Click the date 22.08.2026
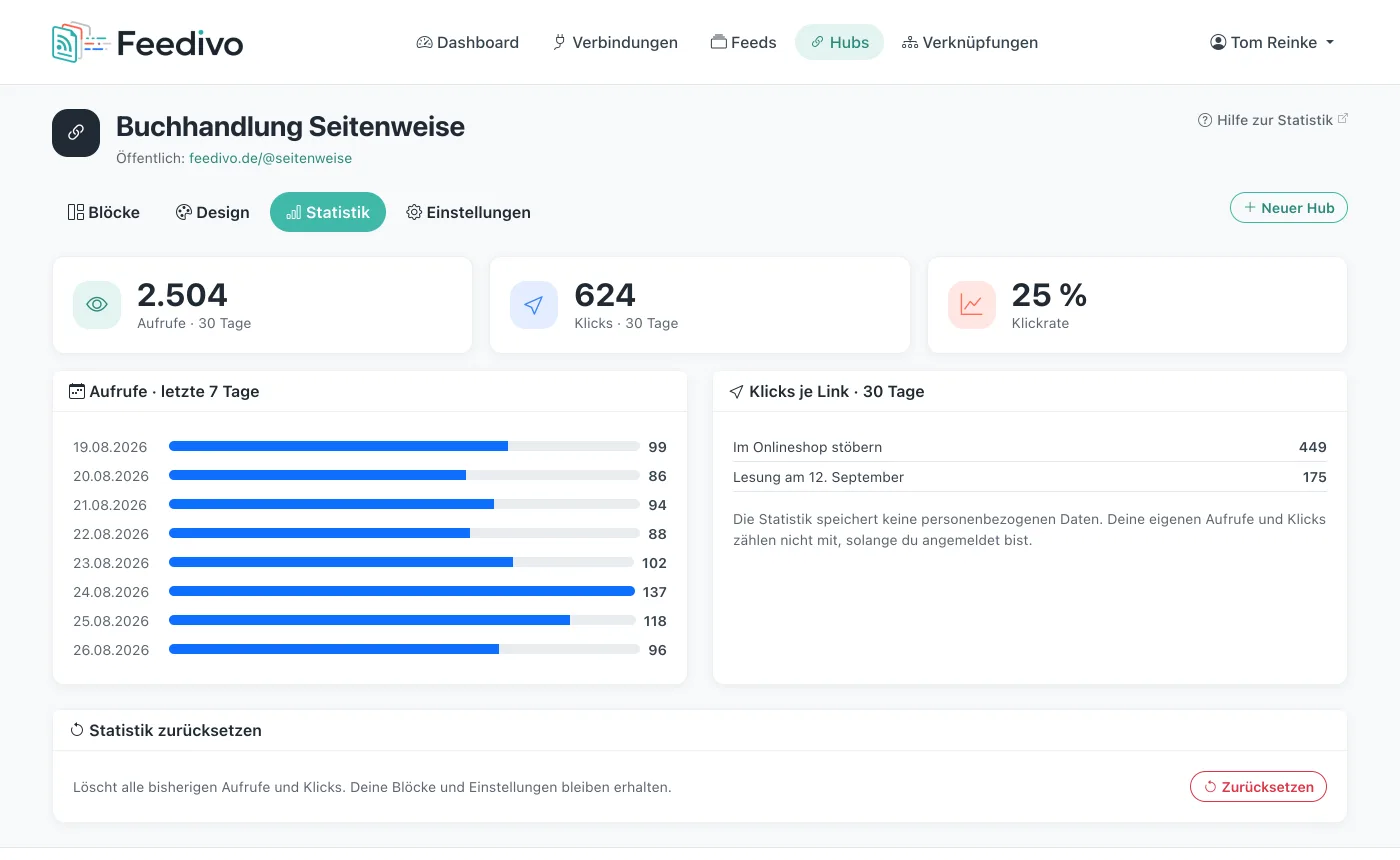Screen dimensions: 1400x860 coord(111,534)
